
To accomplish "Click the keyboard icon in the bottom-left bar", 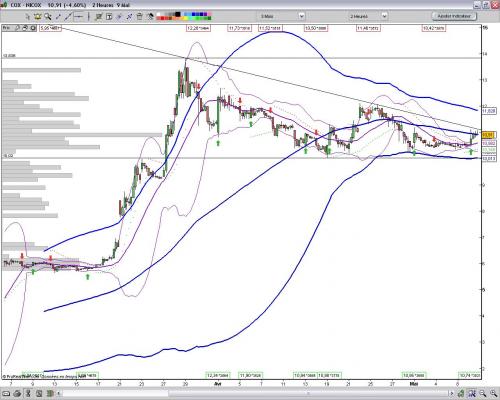I will coord(6,394).
